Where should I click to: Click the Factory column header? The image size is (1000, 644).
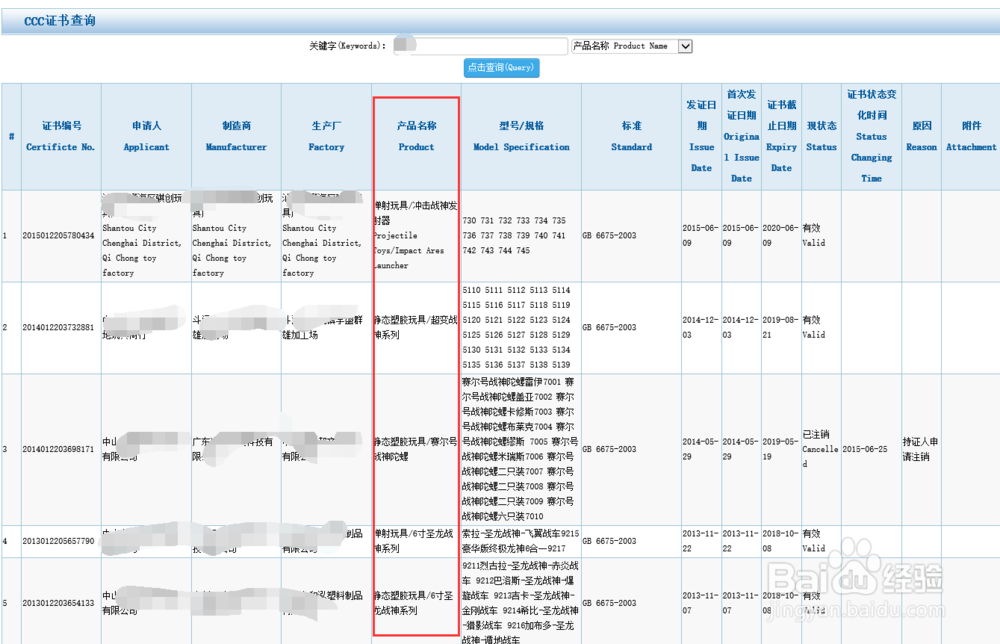tap(326, 136)
